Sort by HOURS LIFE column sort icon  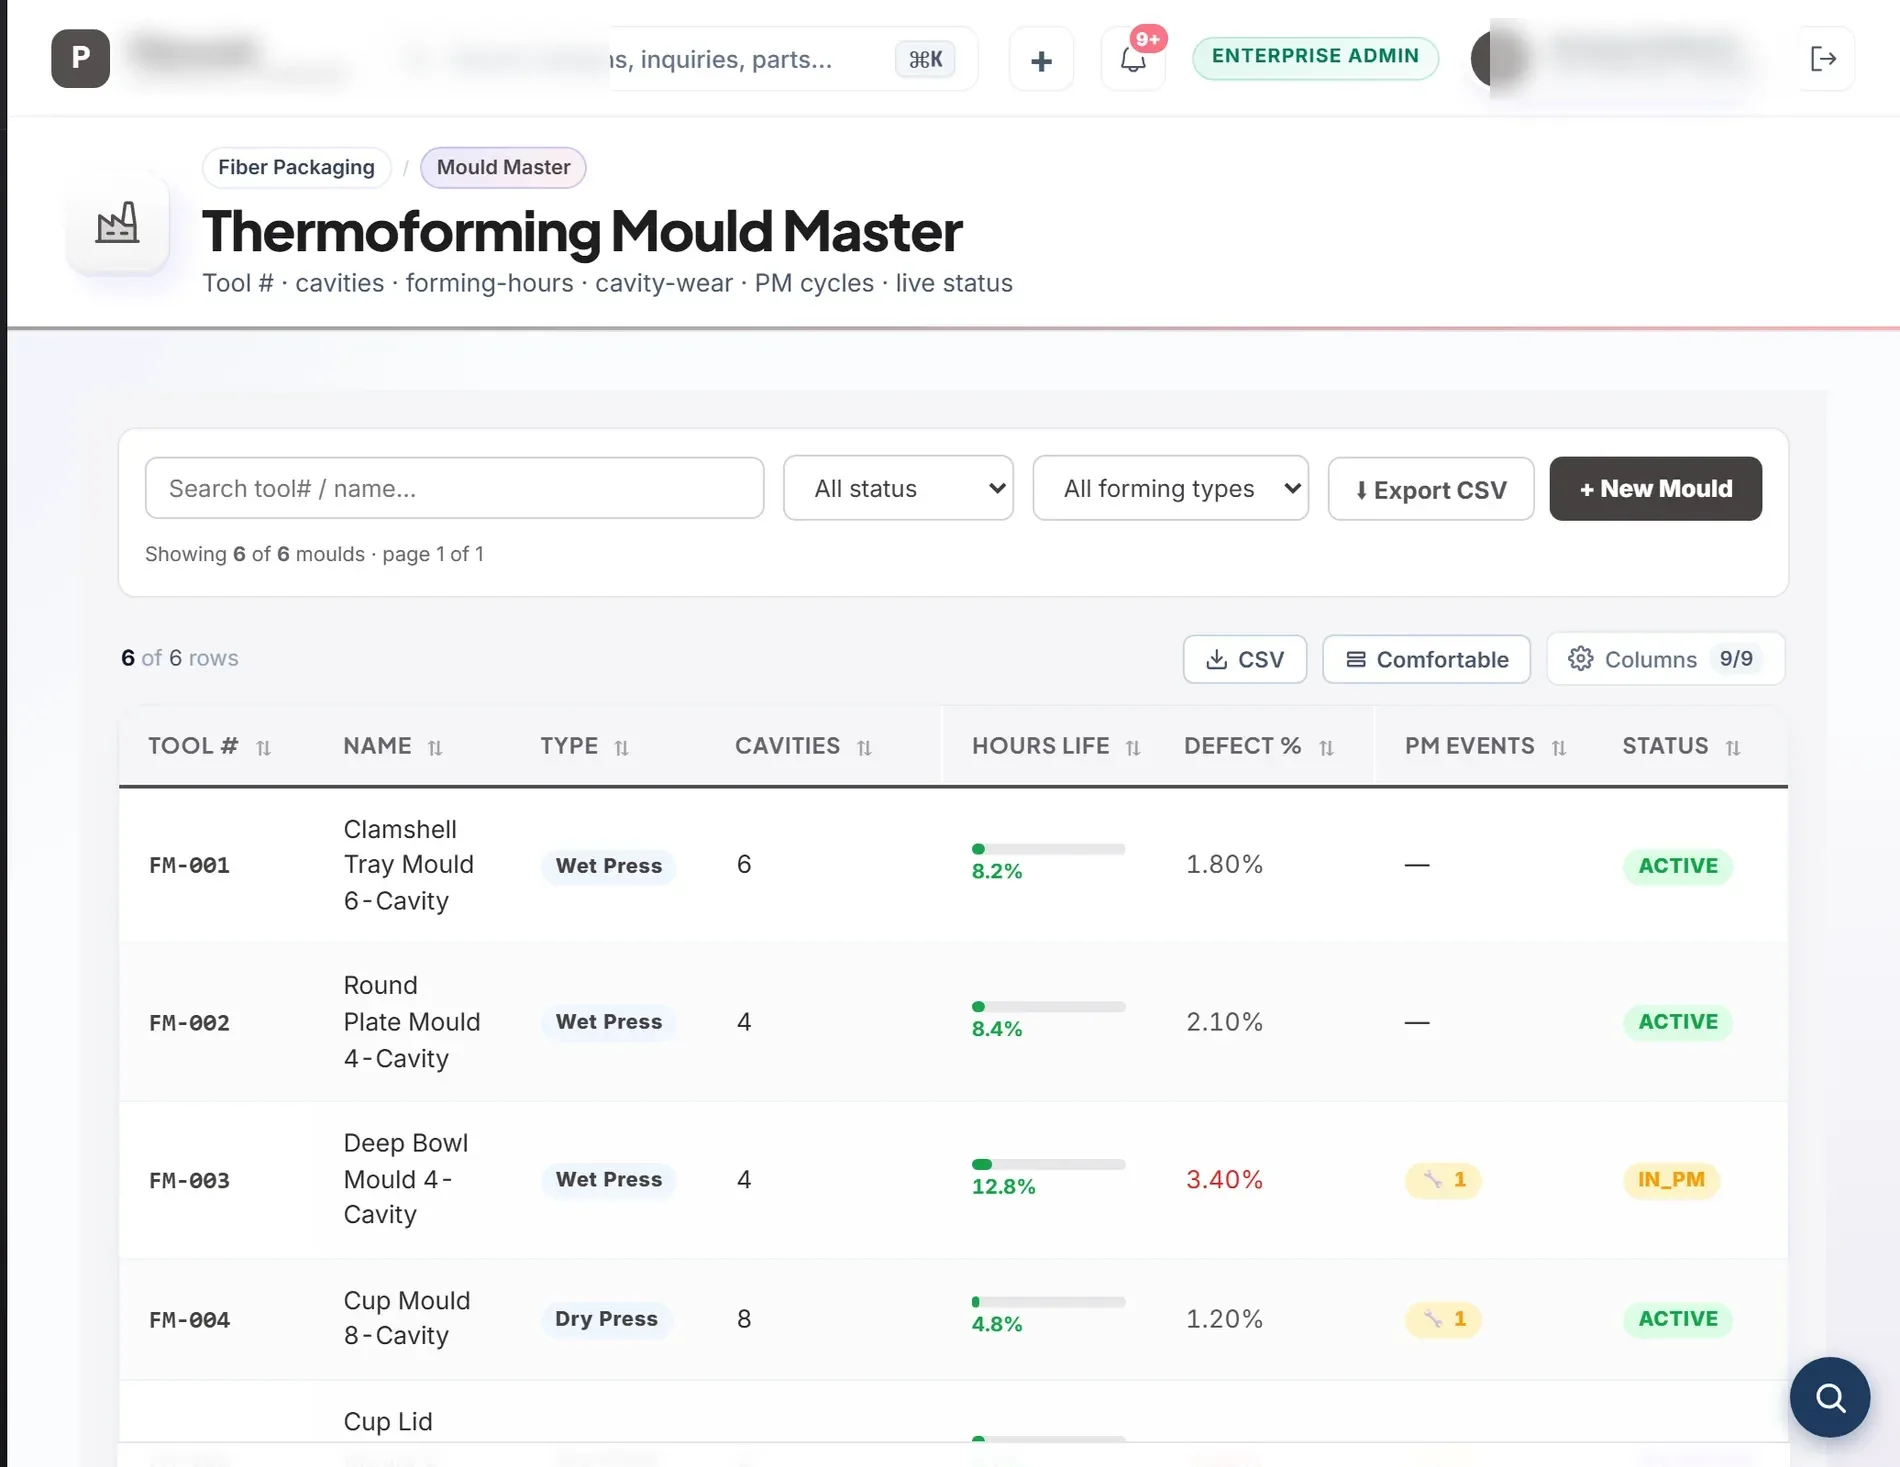pos(1133,747)
